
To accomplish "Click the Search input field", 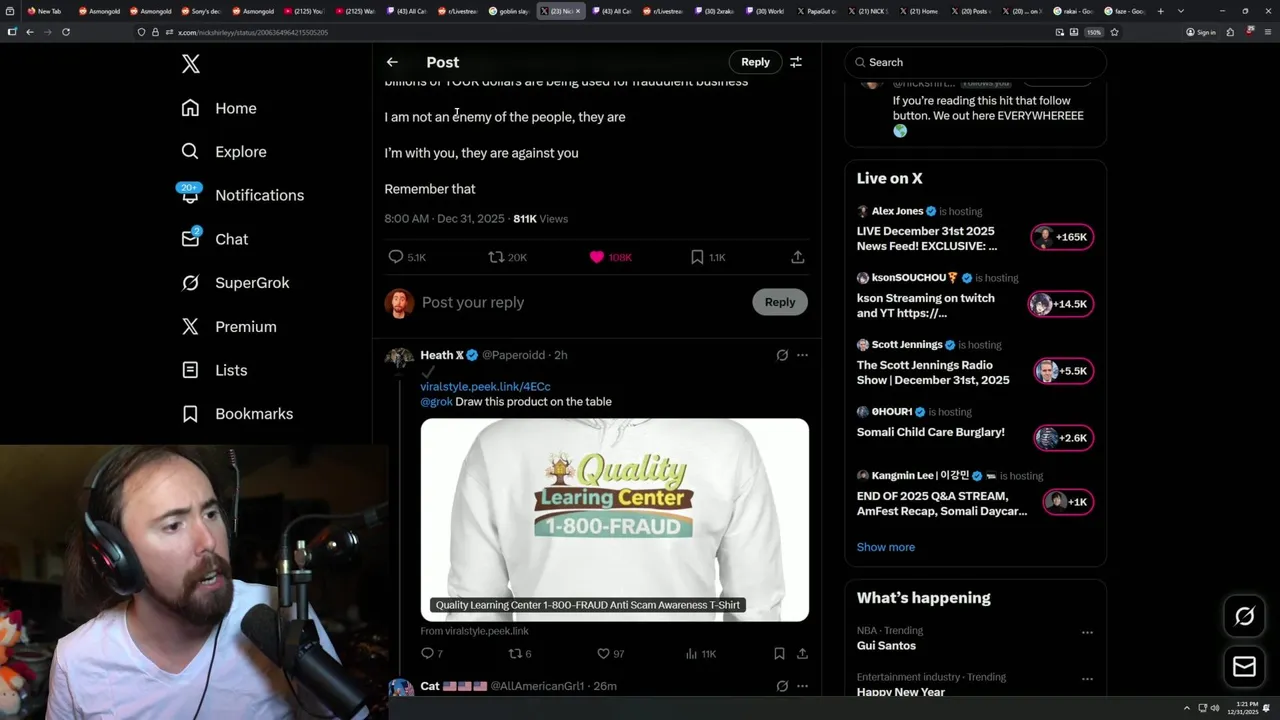I will (x=975, y=62).
